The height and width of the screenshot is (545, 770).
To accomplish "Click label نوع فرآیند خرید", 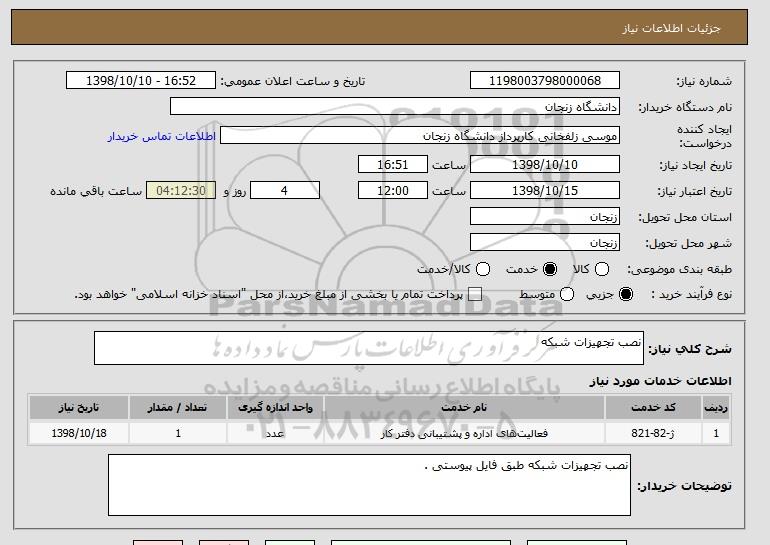I will pyautogui.click(x=691, y=294).
